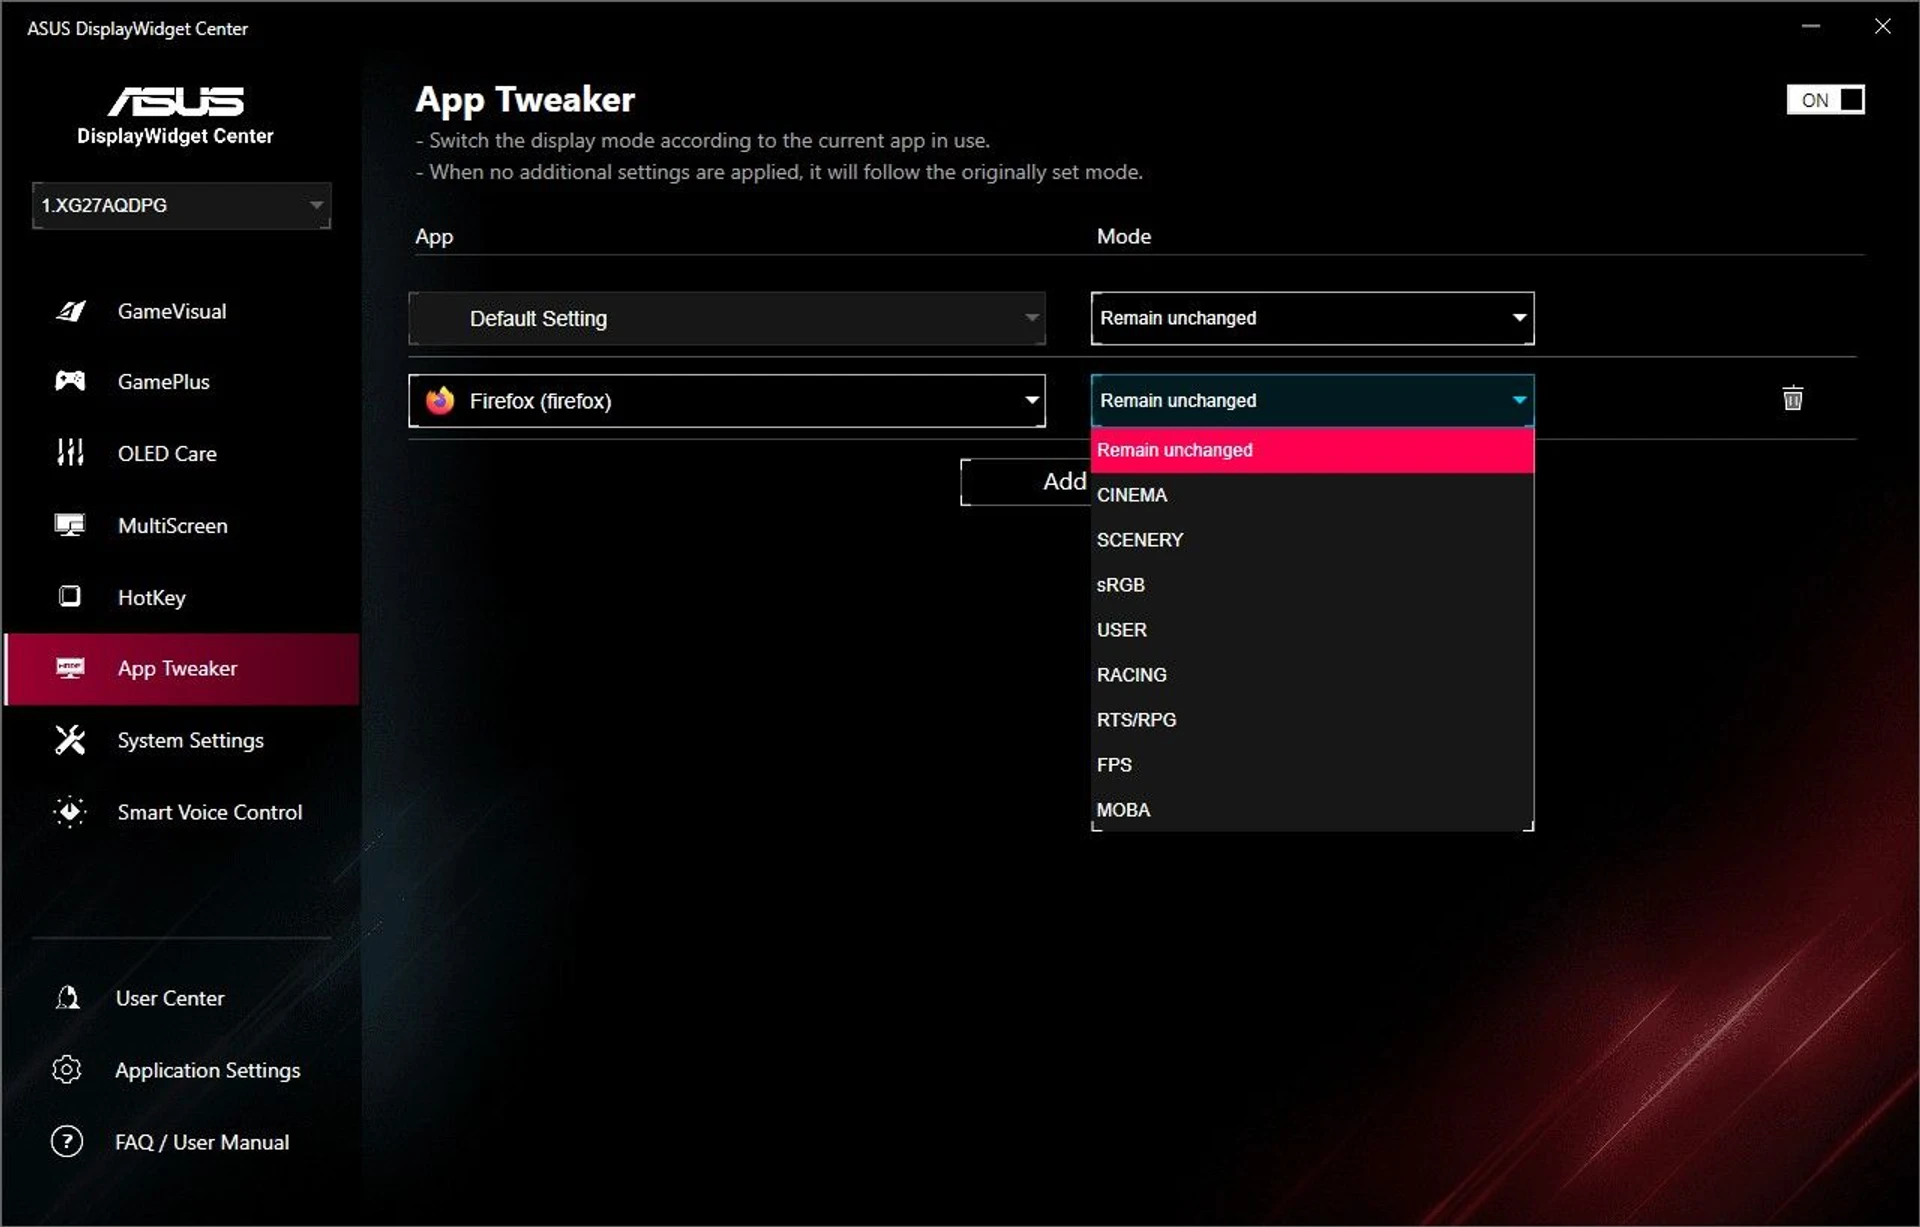Choose sRGB mode from list
The height and width of the screenshot is (1227, 1920).
pos(1312,585)
